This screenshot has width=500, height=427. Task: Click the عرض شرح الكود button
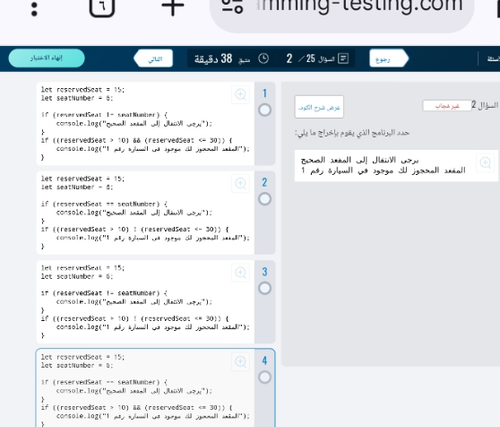(319, 107)
